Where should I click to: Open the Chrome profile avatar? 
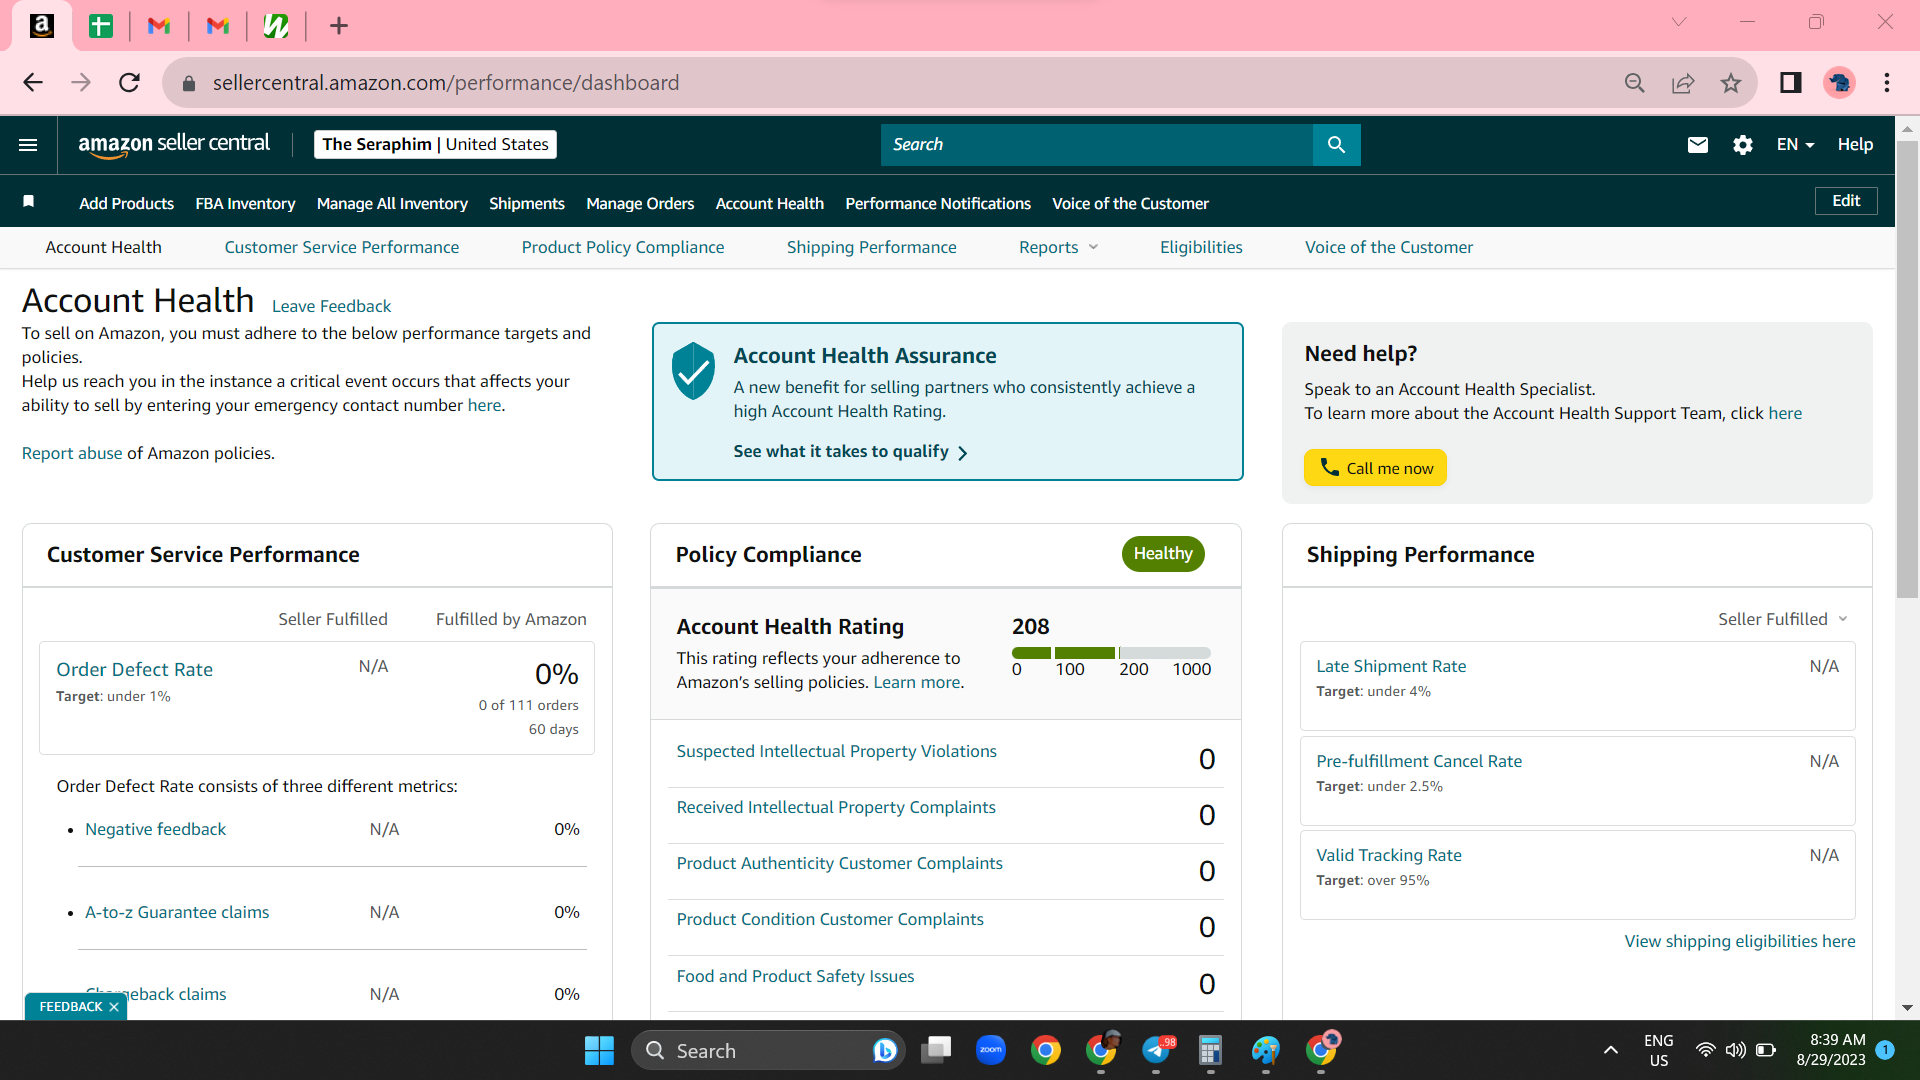coord(1839,83)
